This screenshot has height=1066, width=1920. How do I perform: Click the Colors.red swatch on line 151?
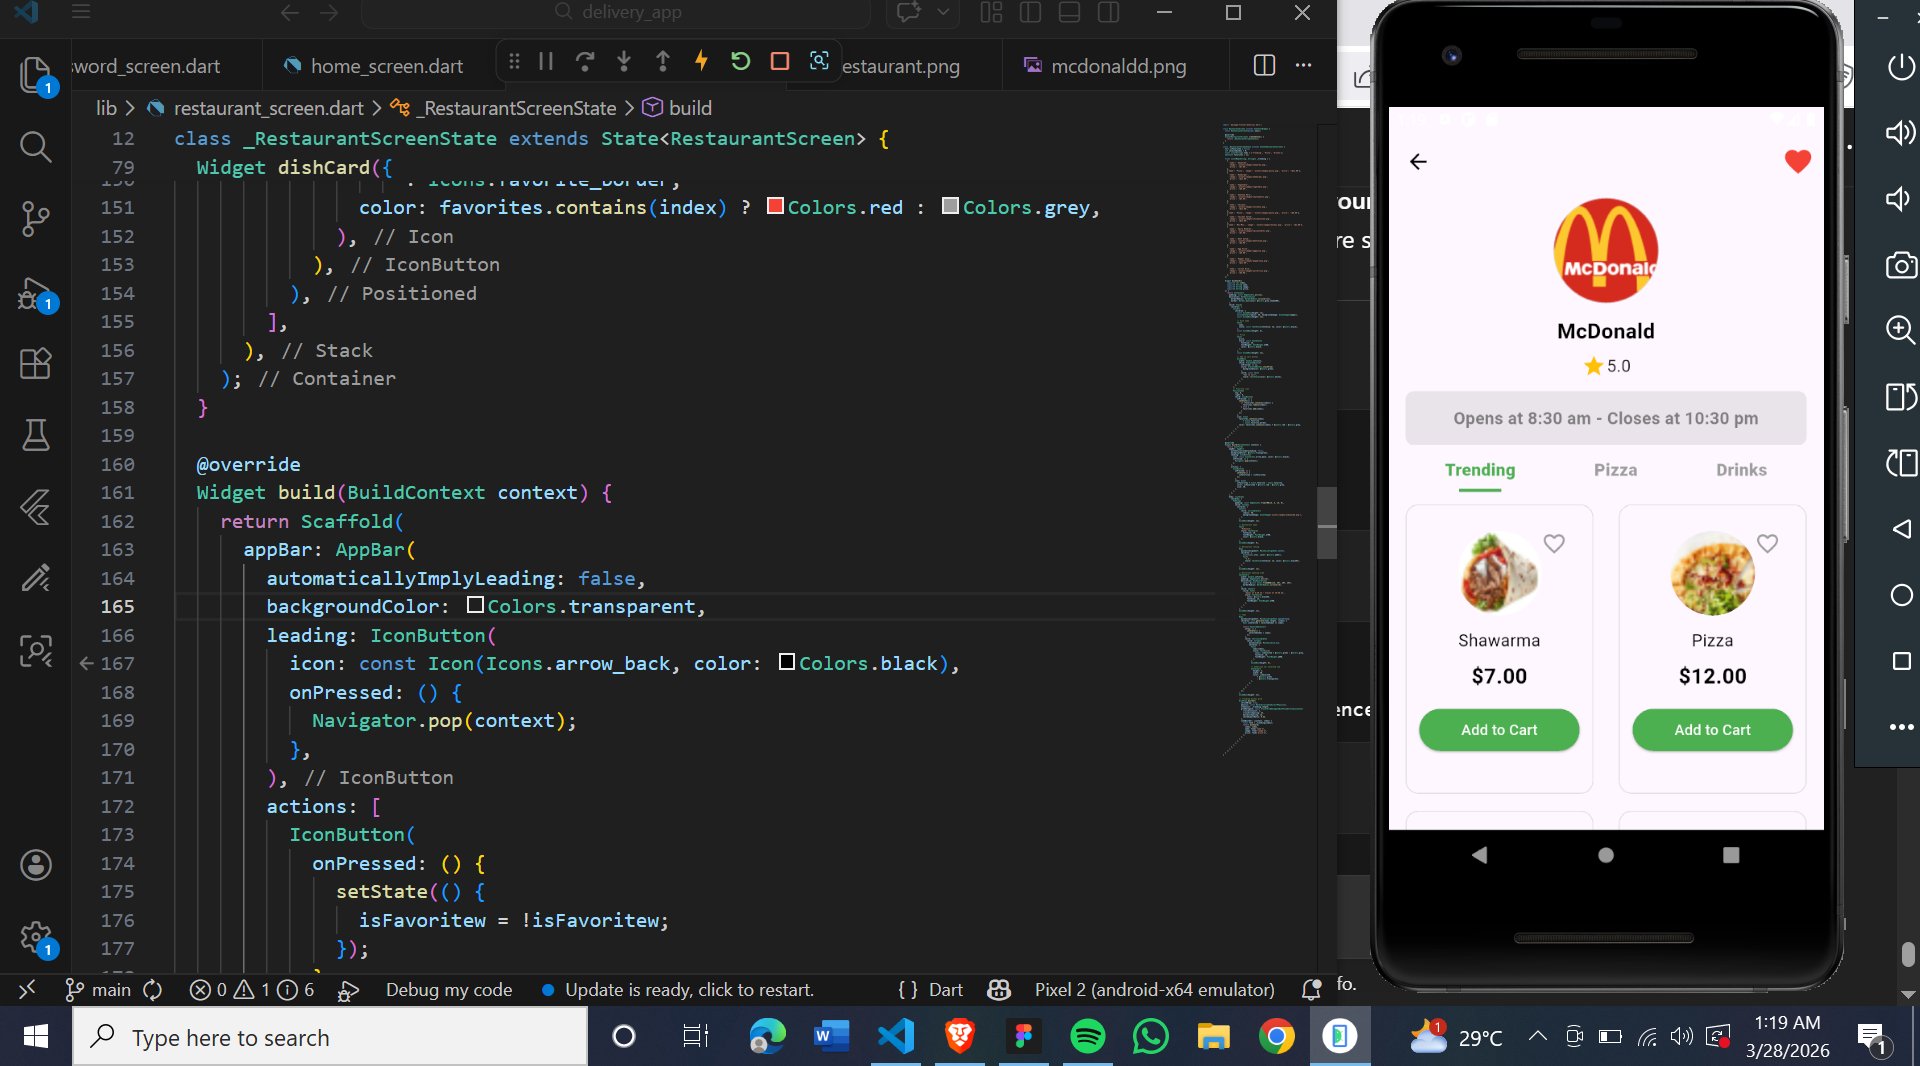775,206
